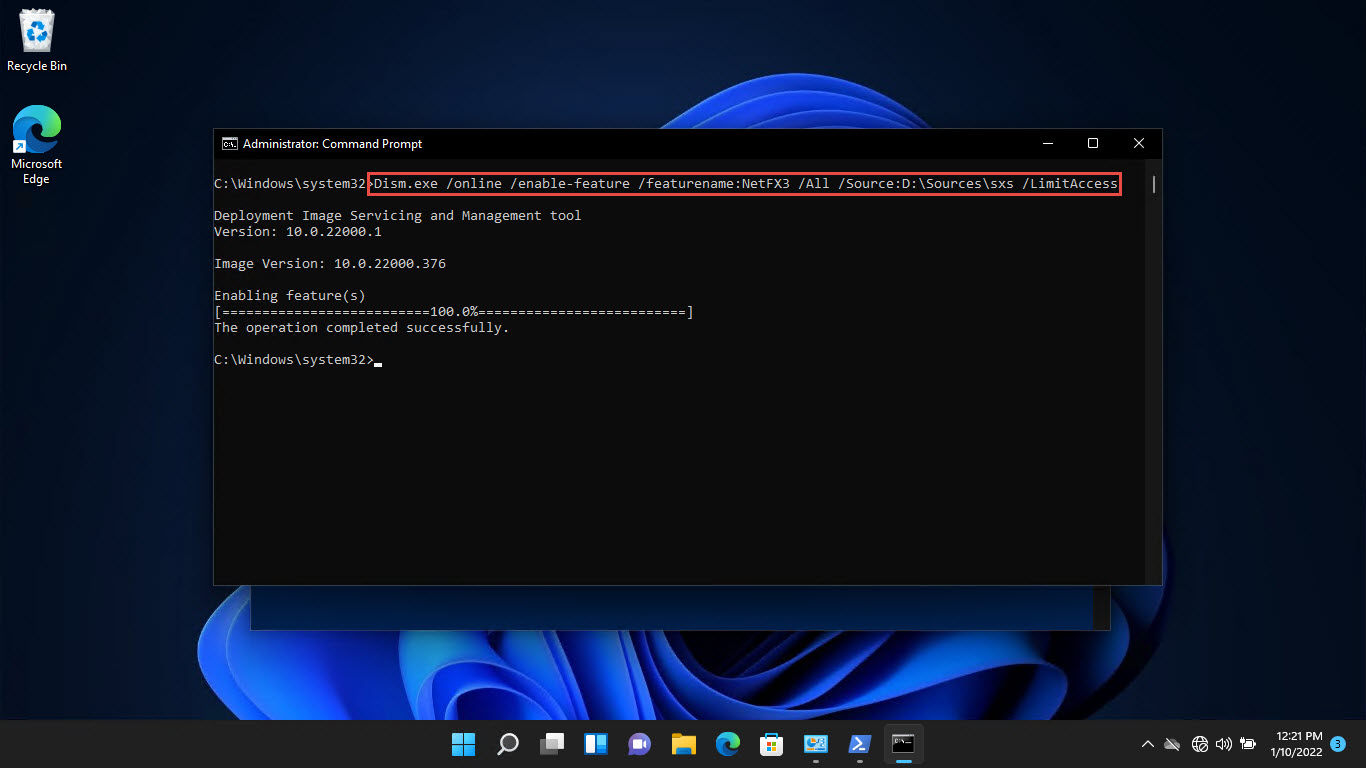Open the Command Prompt window system menu
This screenshot has height=768, width=1366.
tap(228, 143)
